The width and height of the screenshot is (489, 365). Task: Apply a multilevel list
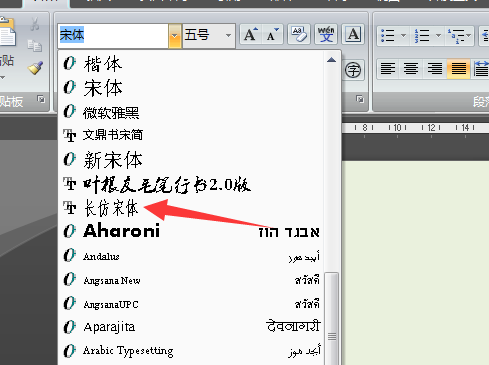pos(456,35)
